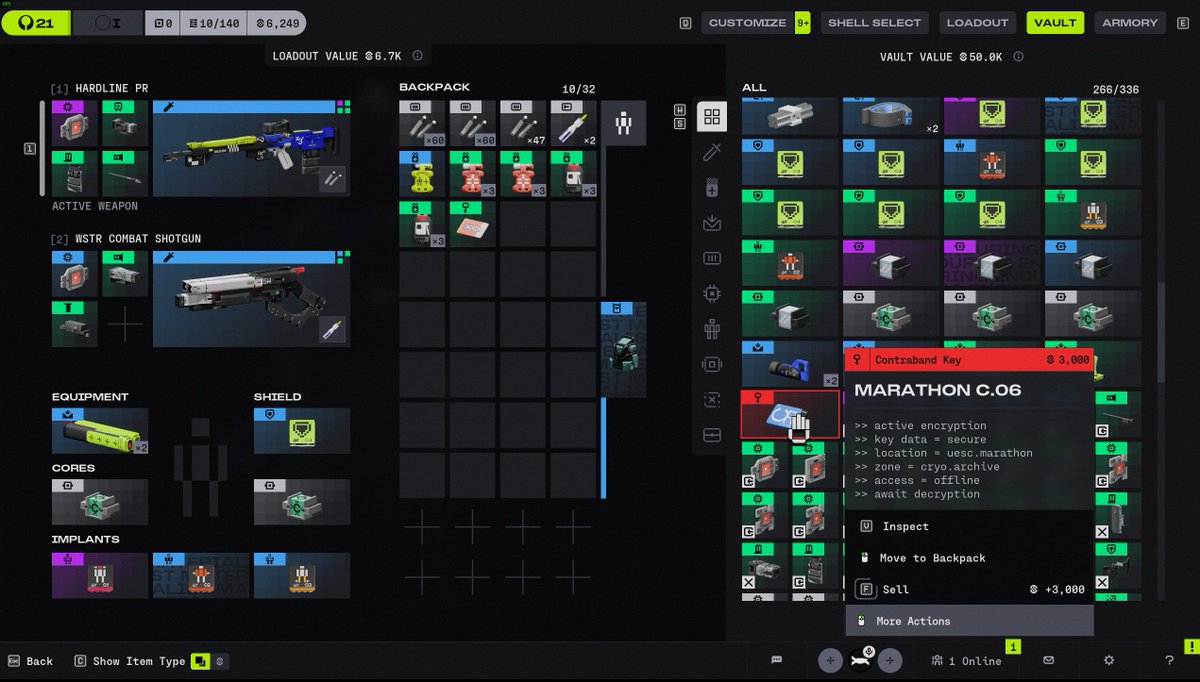
Task: Select the equipped shield slot
Action: [x=302, y=430]
